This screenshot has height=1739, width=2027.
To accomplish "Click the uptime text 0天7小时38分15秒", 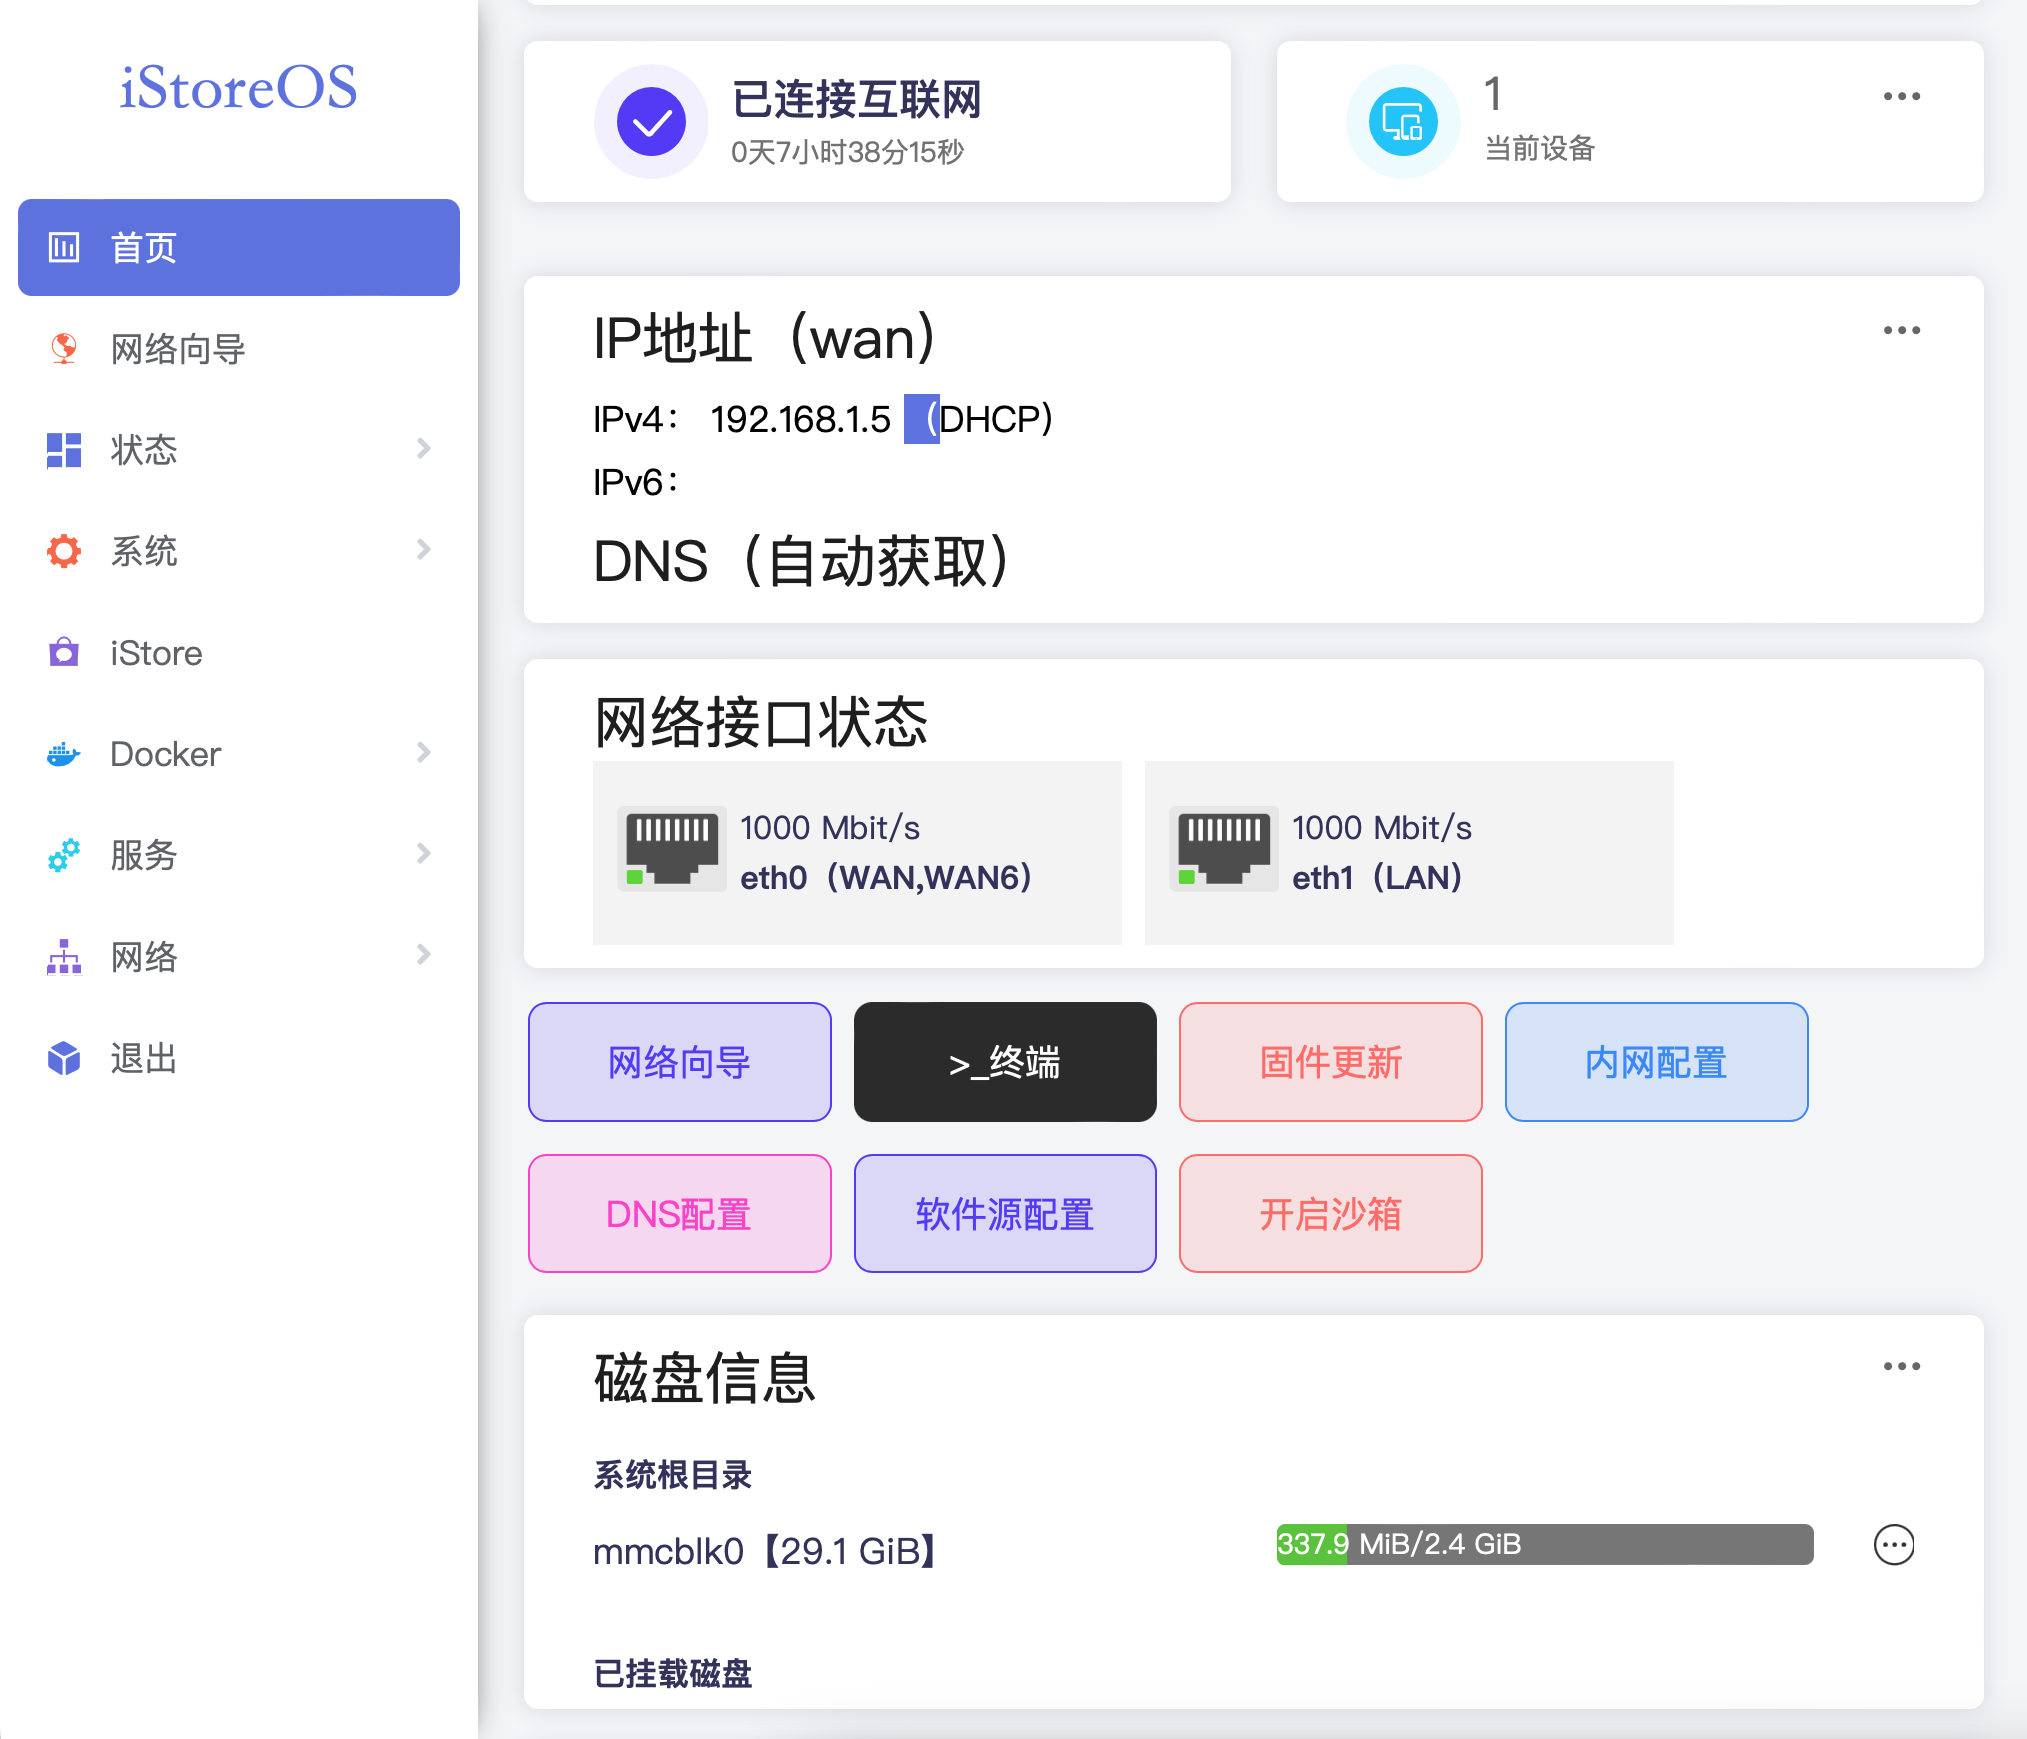I will (x=847, y=152).
